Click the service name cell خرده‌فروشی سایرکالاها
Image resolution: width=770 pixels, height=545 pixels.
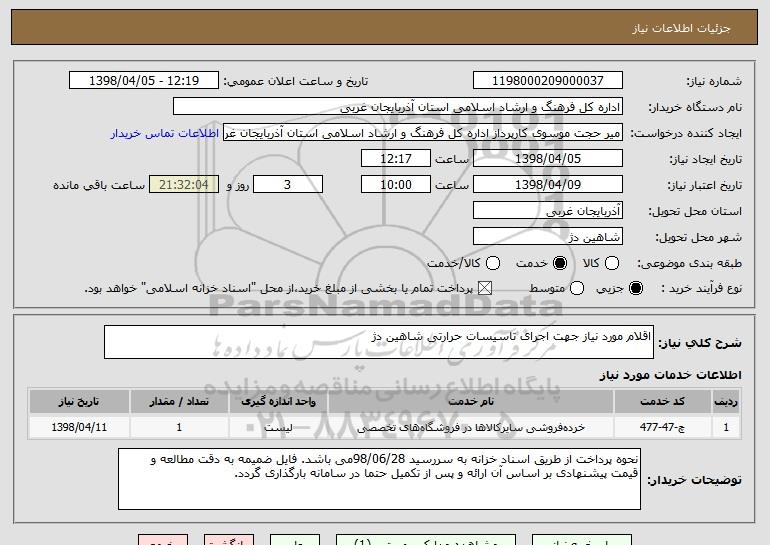tap(470, 427)
